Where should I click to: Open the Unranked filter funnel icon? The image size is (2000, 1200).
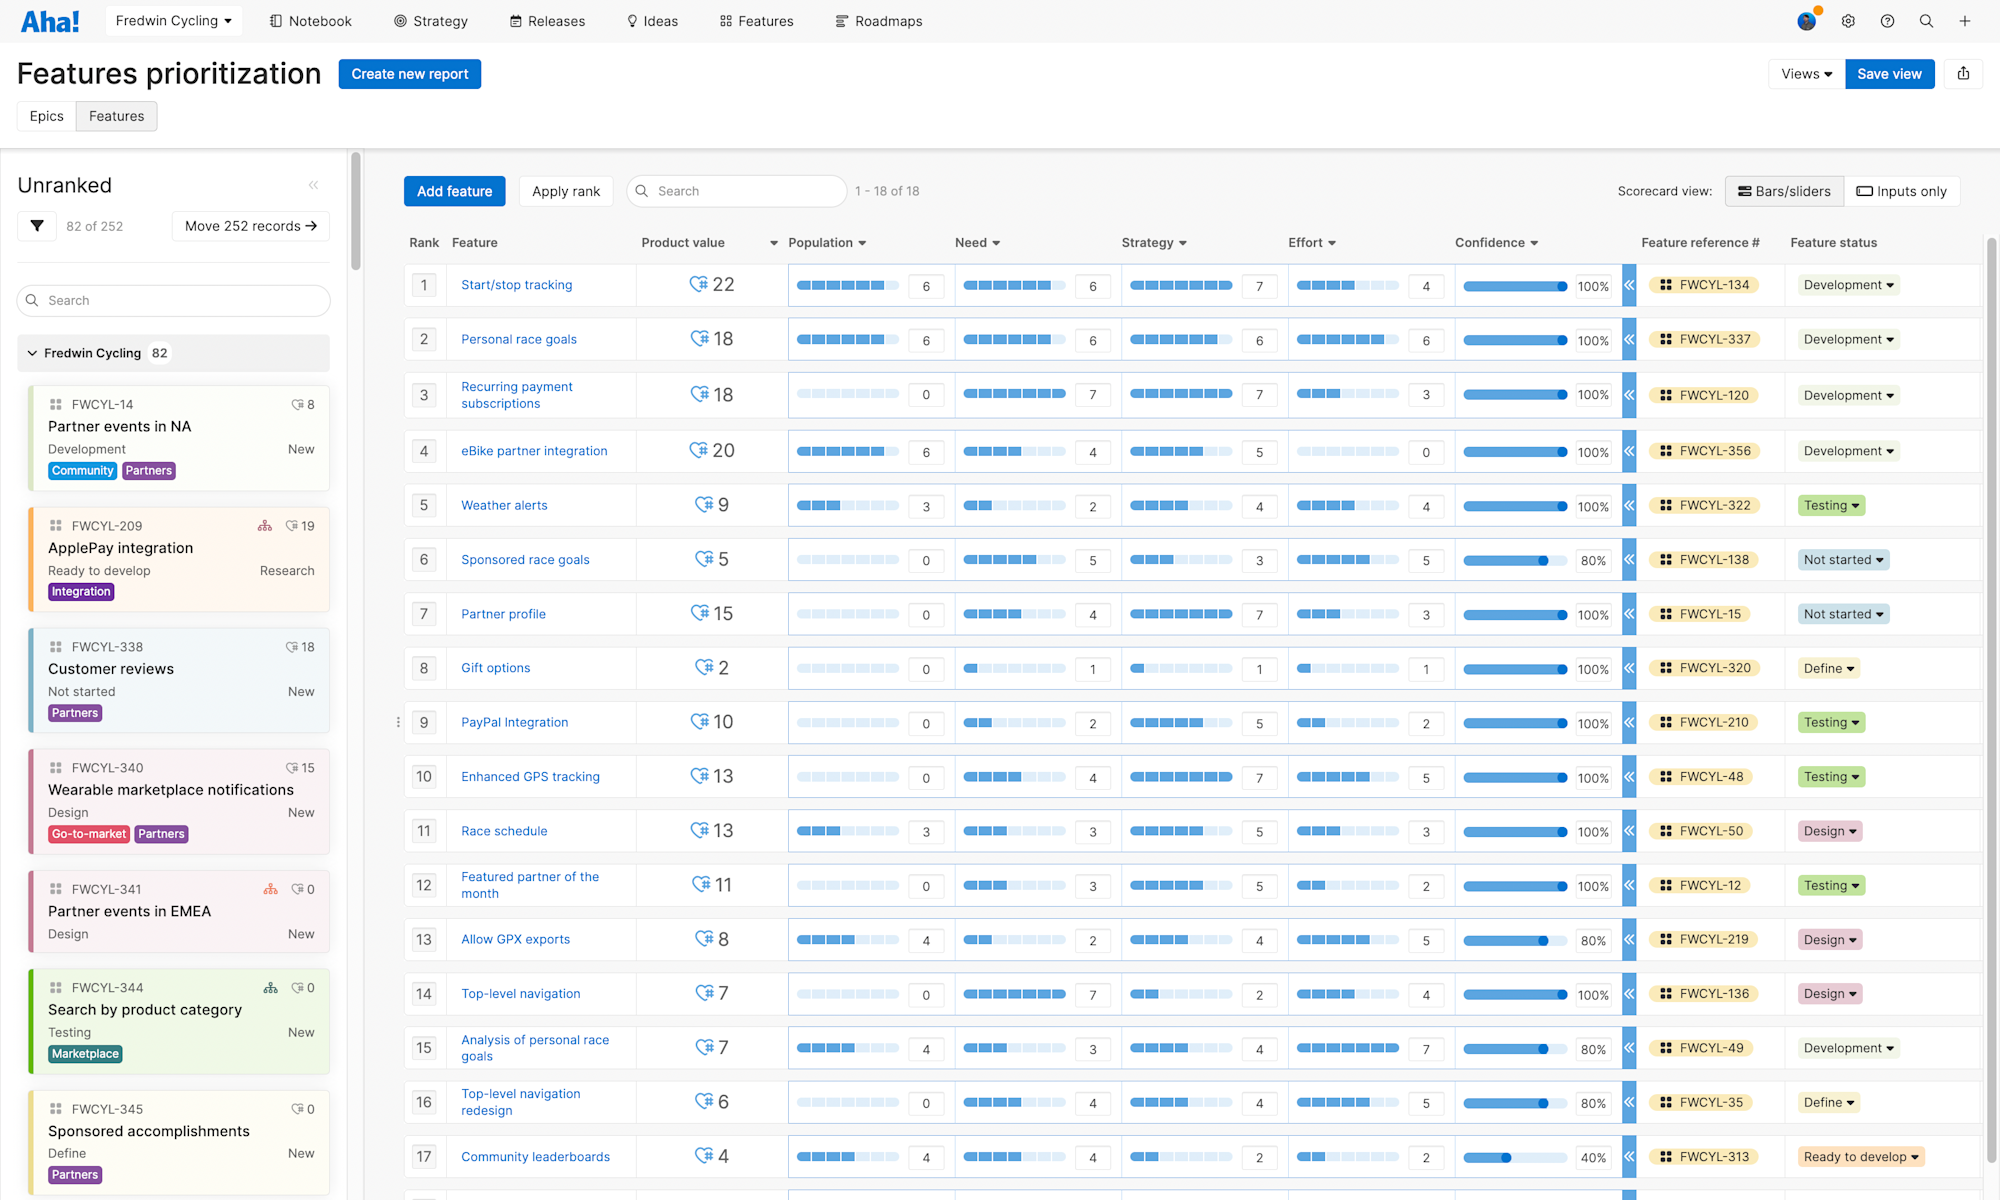[x=37, y=226]
